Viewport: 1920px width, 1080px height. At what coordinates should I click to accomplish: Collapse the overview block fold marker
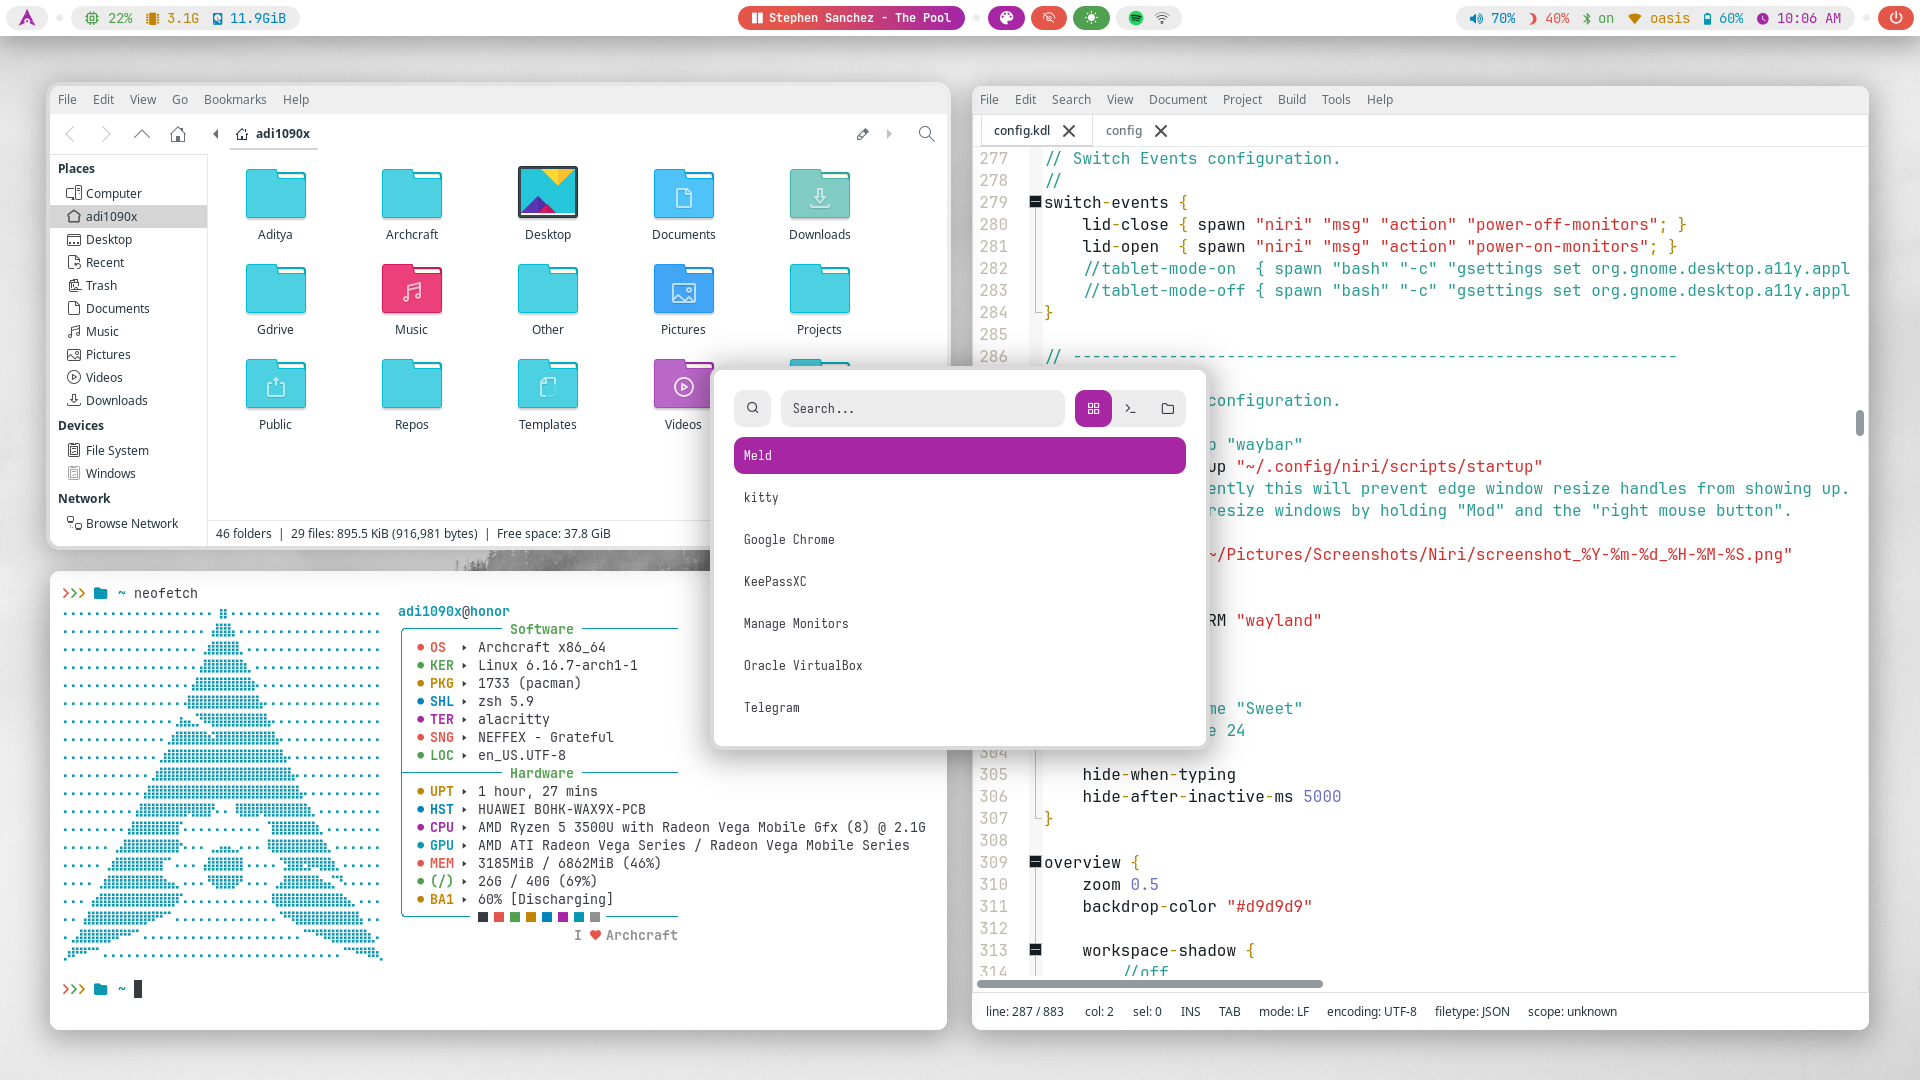tap(1035, 862)
